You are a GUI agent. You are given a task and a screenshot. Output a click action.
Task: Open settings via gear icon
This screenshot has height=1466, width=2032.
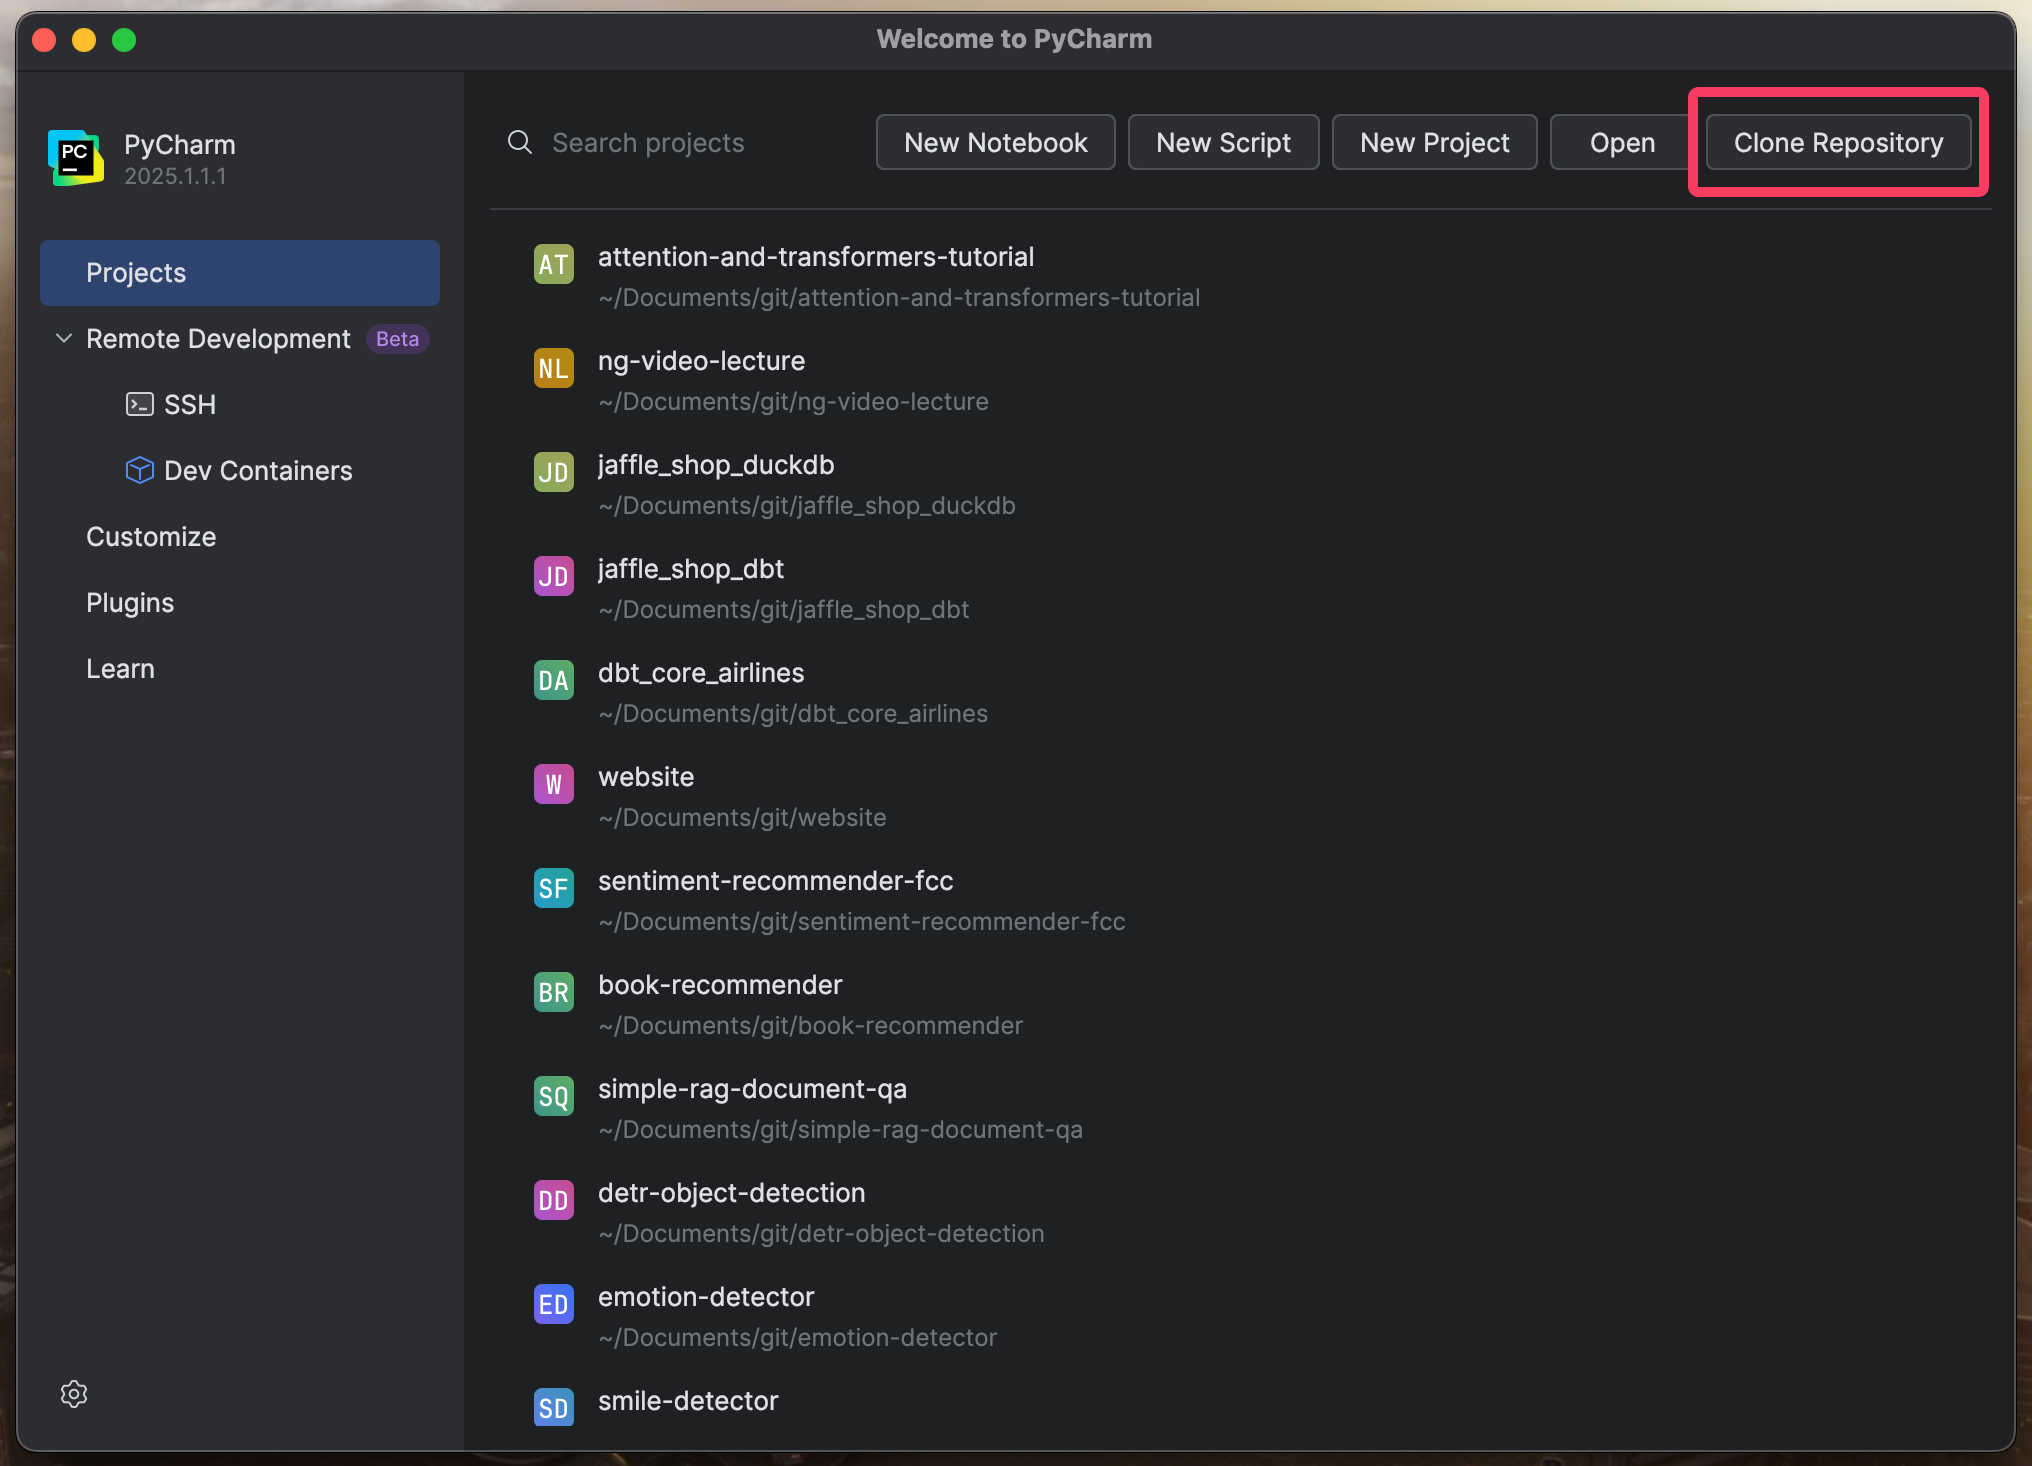pos(73,1393)
